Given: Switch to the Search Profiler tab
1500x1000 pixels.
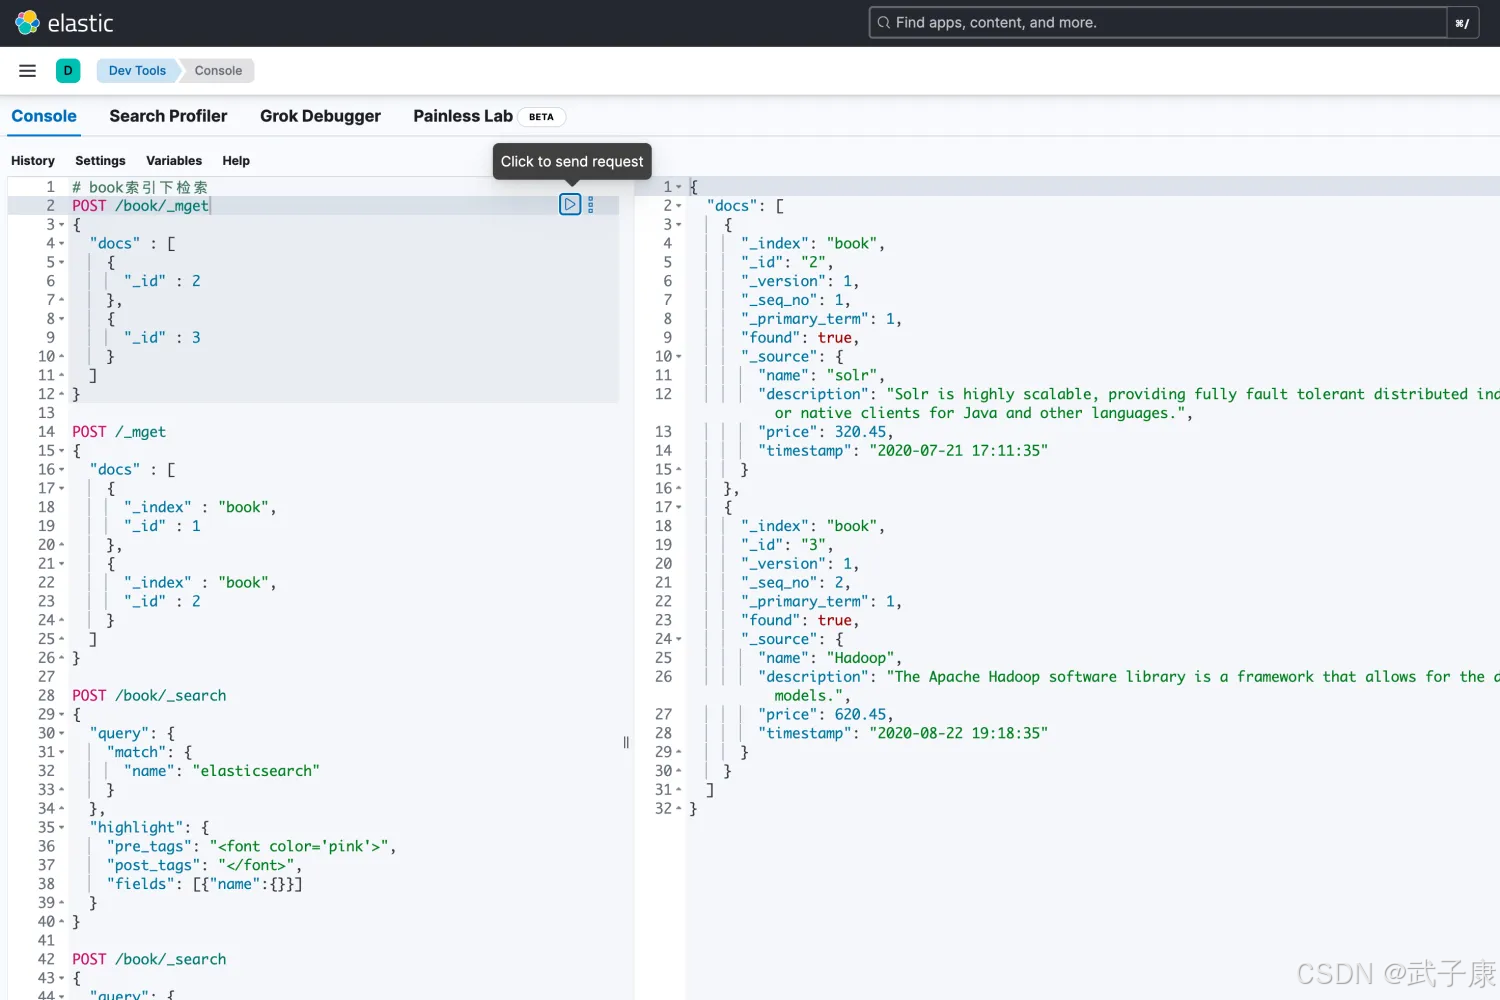Looking at the screenshot, I should (168, 116).
